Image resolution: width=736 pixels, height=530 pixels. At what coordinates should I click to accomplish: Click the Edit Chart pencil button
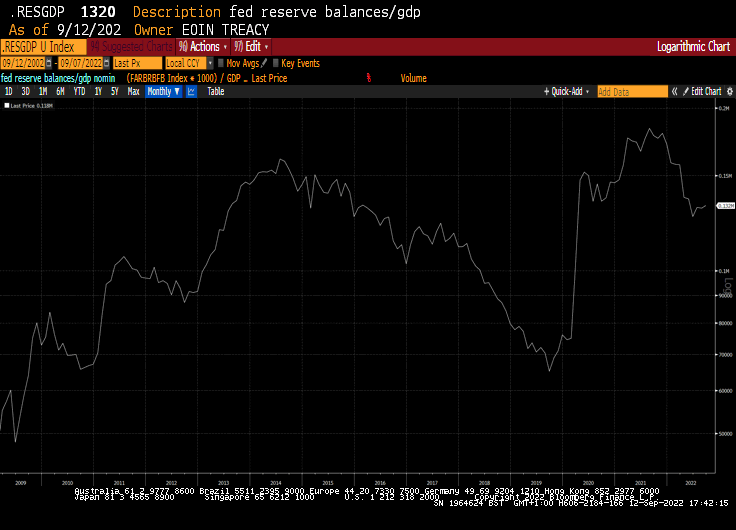pyautogui.click(x=702, y=92)
